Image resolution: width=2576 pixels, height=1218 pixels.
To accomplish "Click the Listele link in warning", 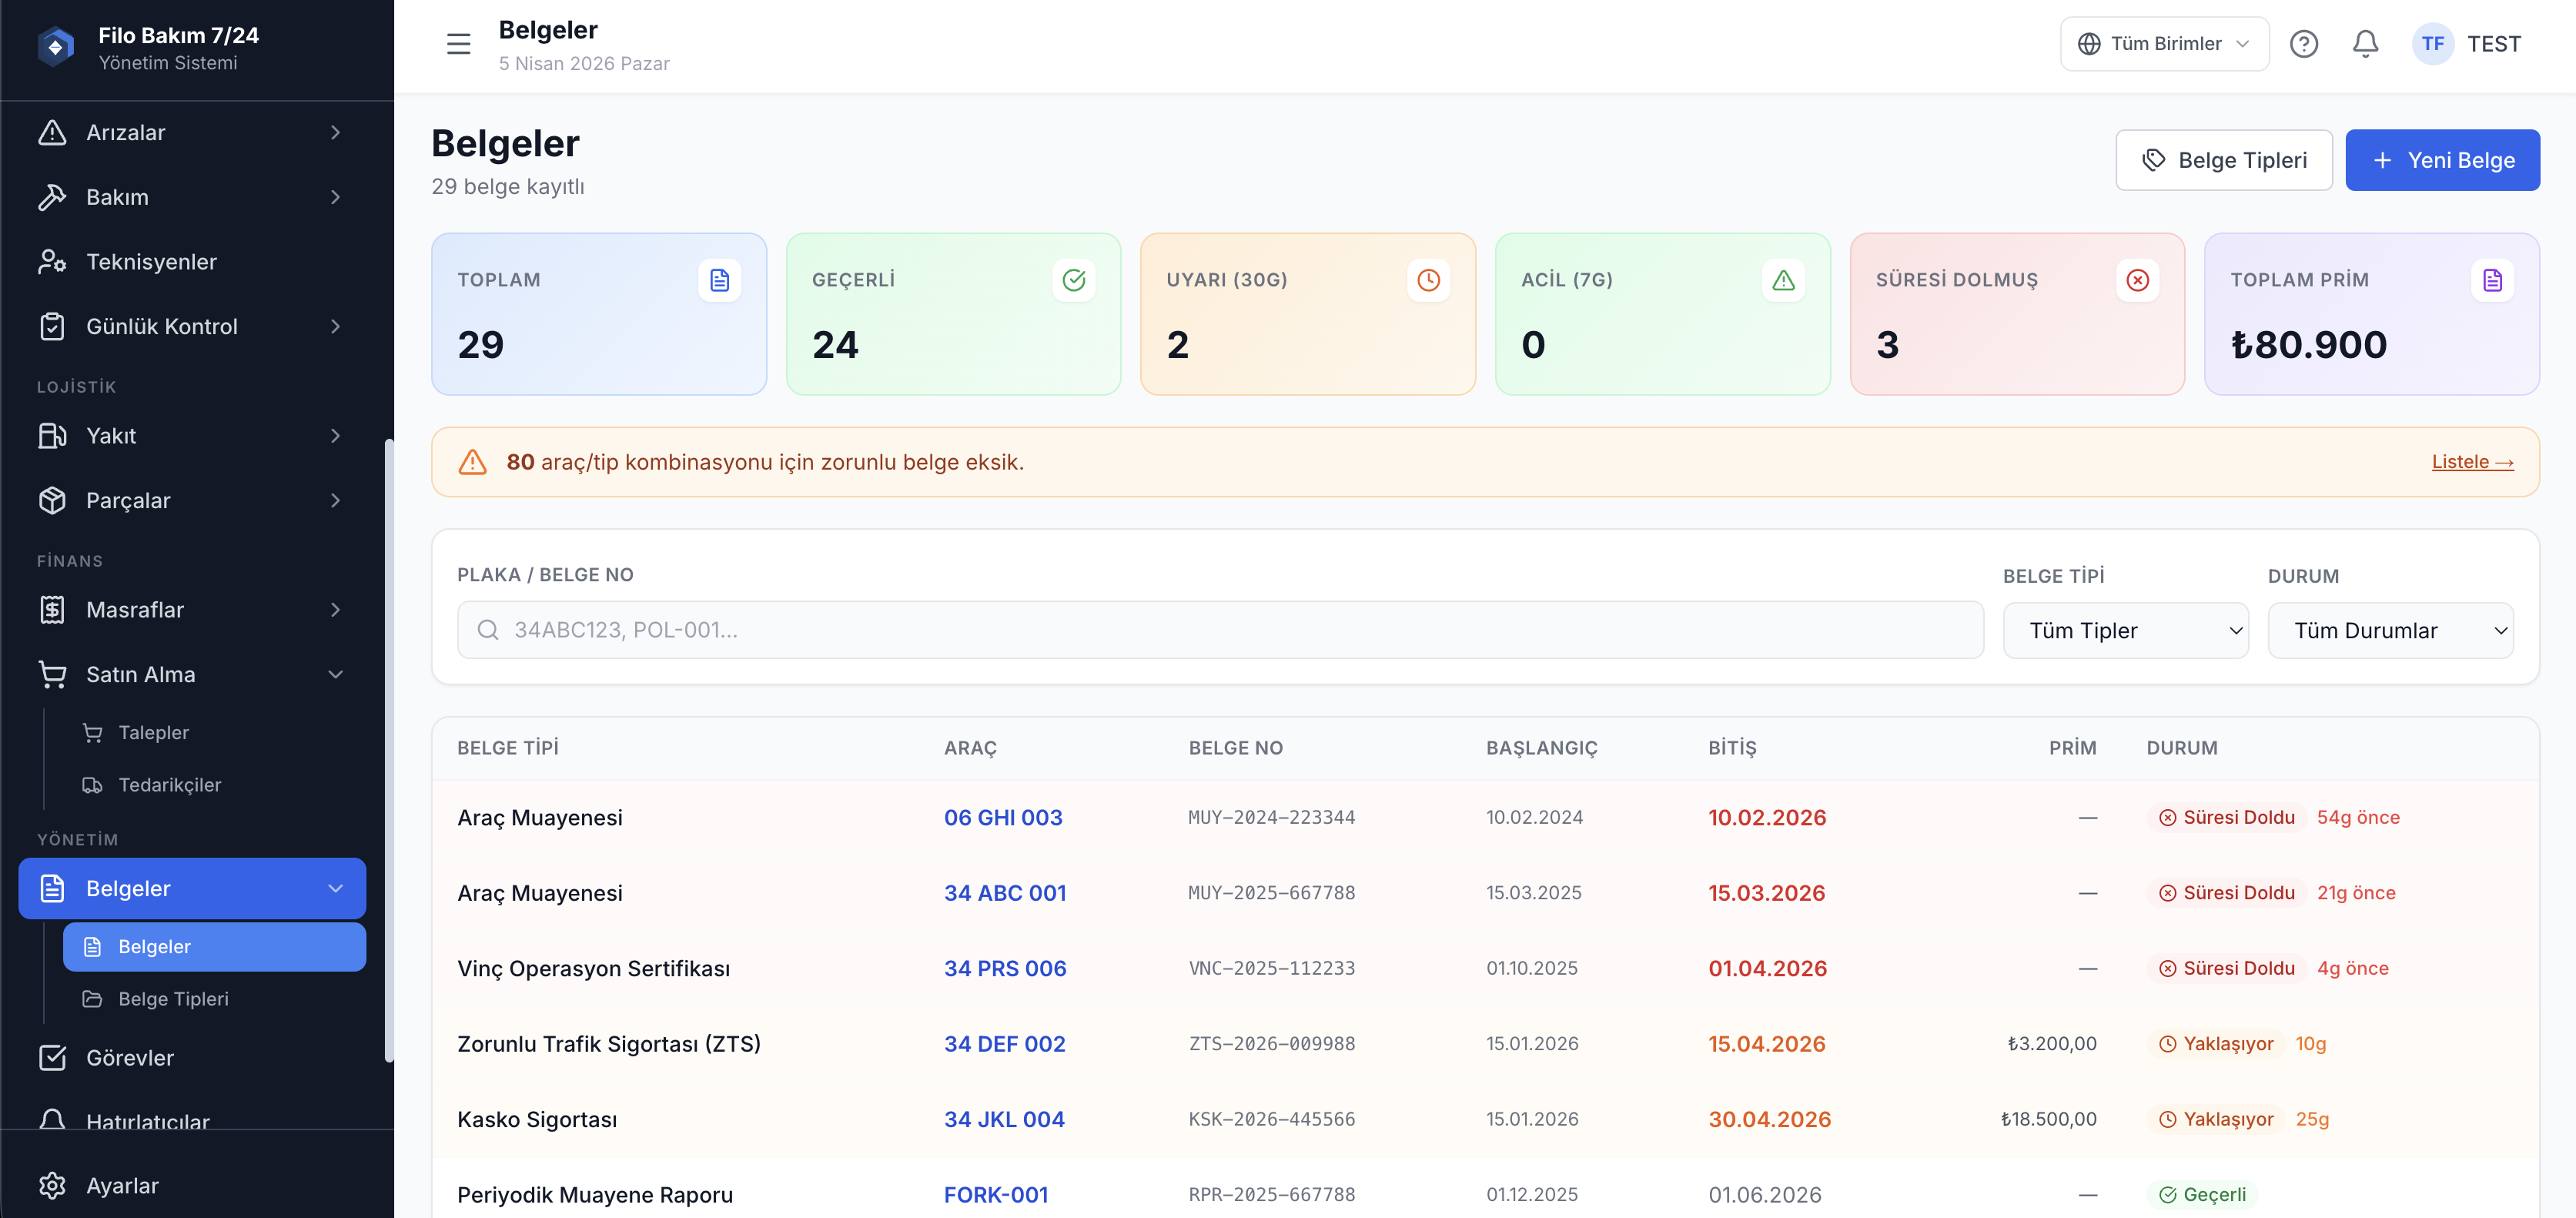I will [x=2471, y=462].
